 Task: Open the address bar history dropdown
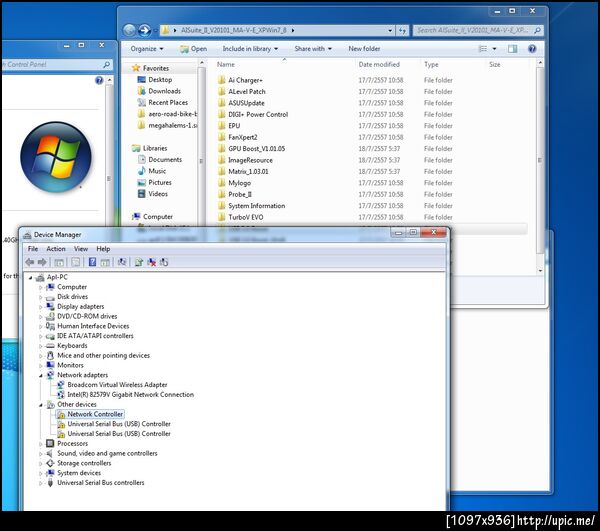[390, 30]
